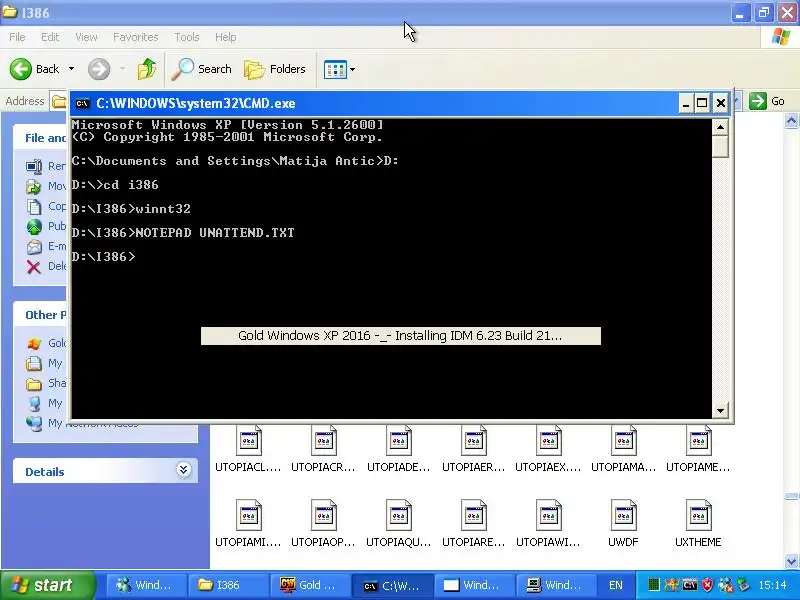This screenshot has width=800, height=600.
Task: Click the Up folder icon in Explorer
Action: pyautogui.click(x=147, y=69)
